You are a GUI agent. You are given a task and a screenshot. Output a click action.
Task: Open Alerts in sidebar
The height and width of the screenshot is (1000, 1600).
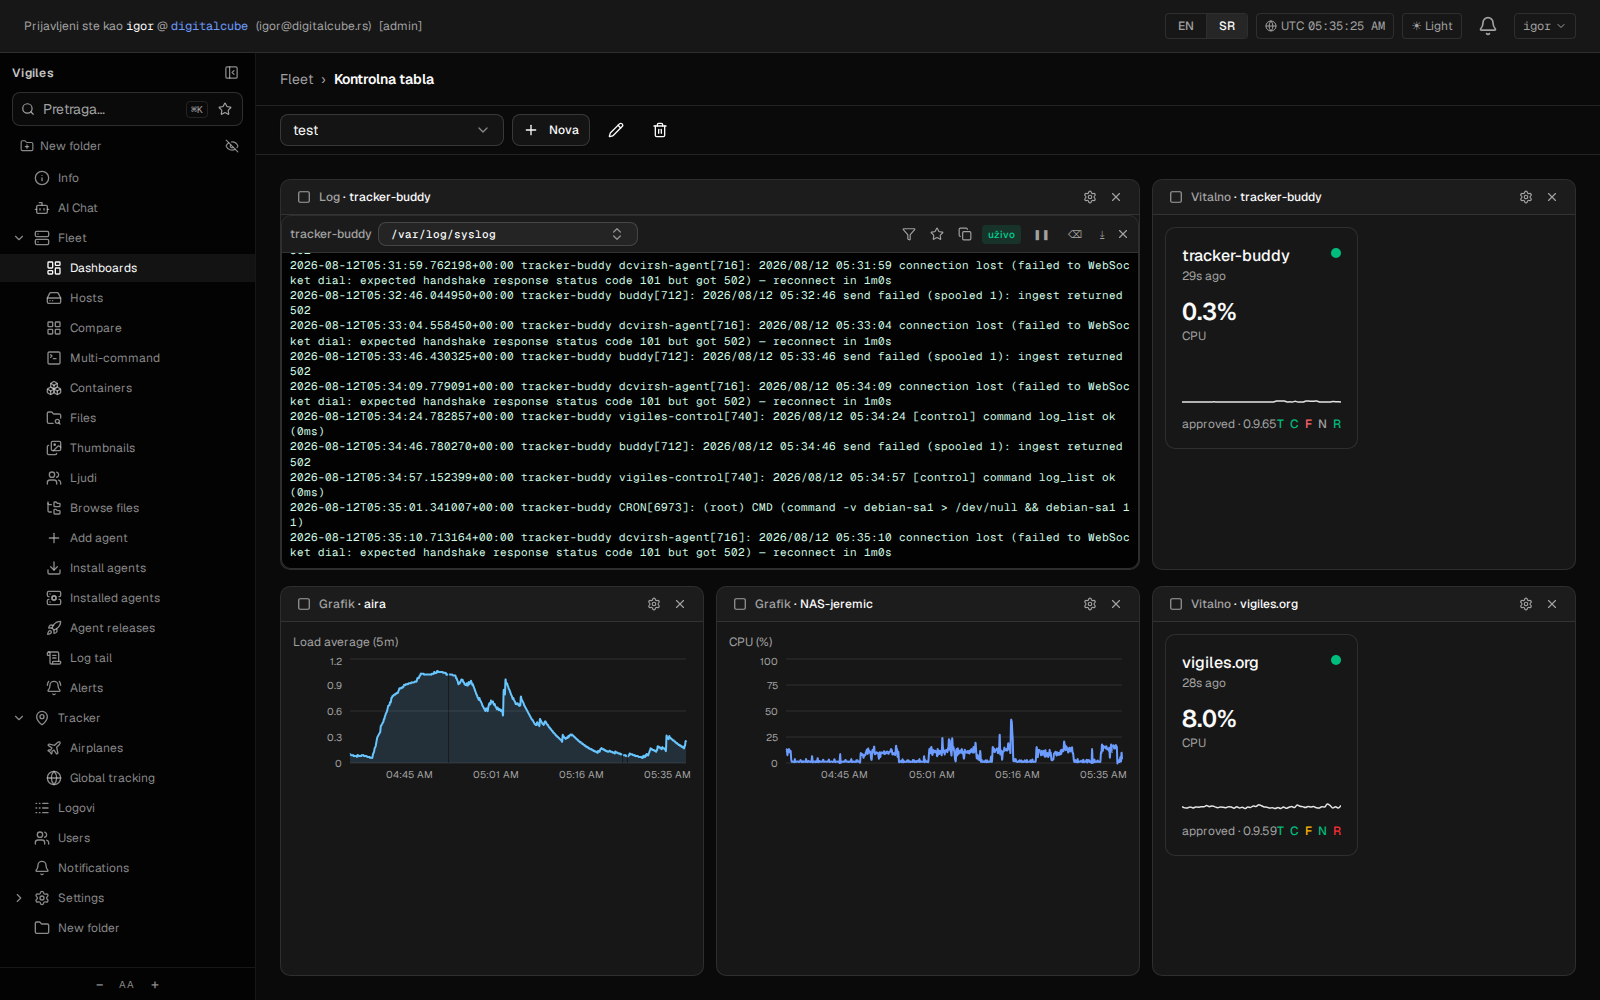(127, 688)
